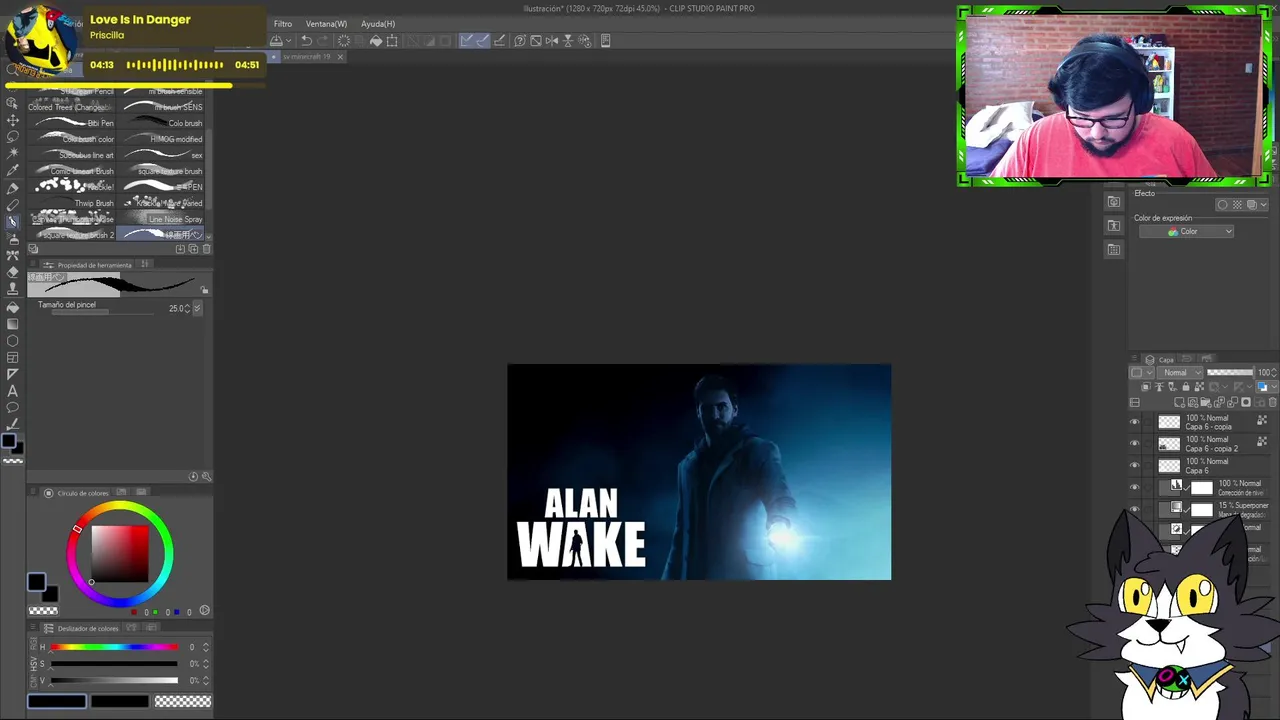The height and width of the screenshot is (720, 1280).
Task: Select the Text tool
Action: point(13,391)
